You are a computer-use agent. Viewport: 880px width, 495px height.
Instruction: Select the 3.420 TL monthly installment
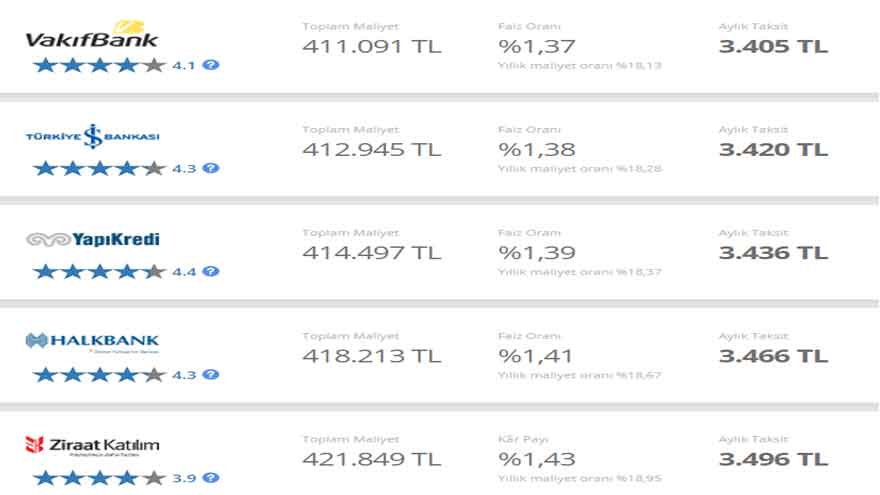pyautogui.click(x=773, y=150)
